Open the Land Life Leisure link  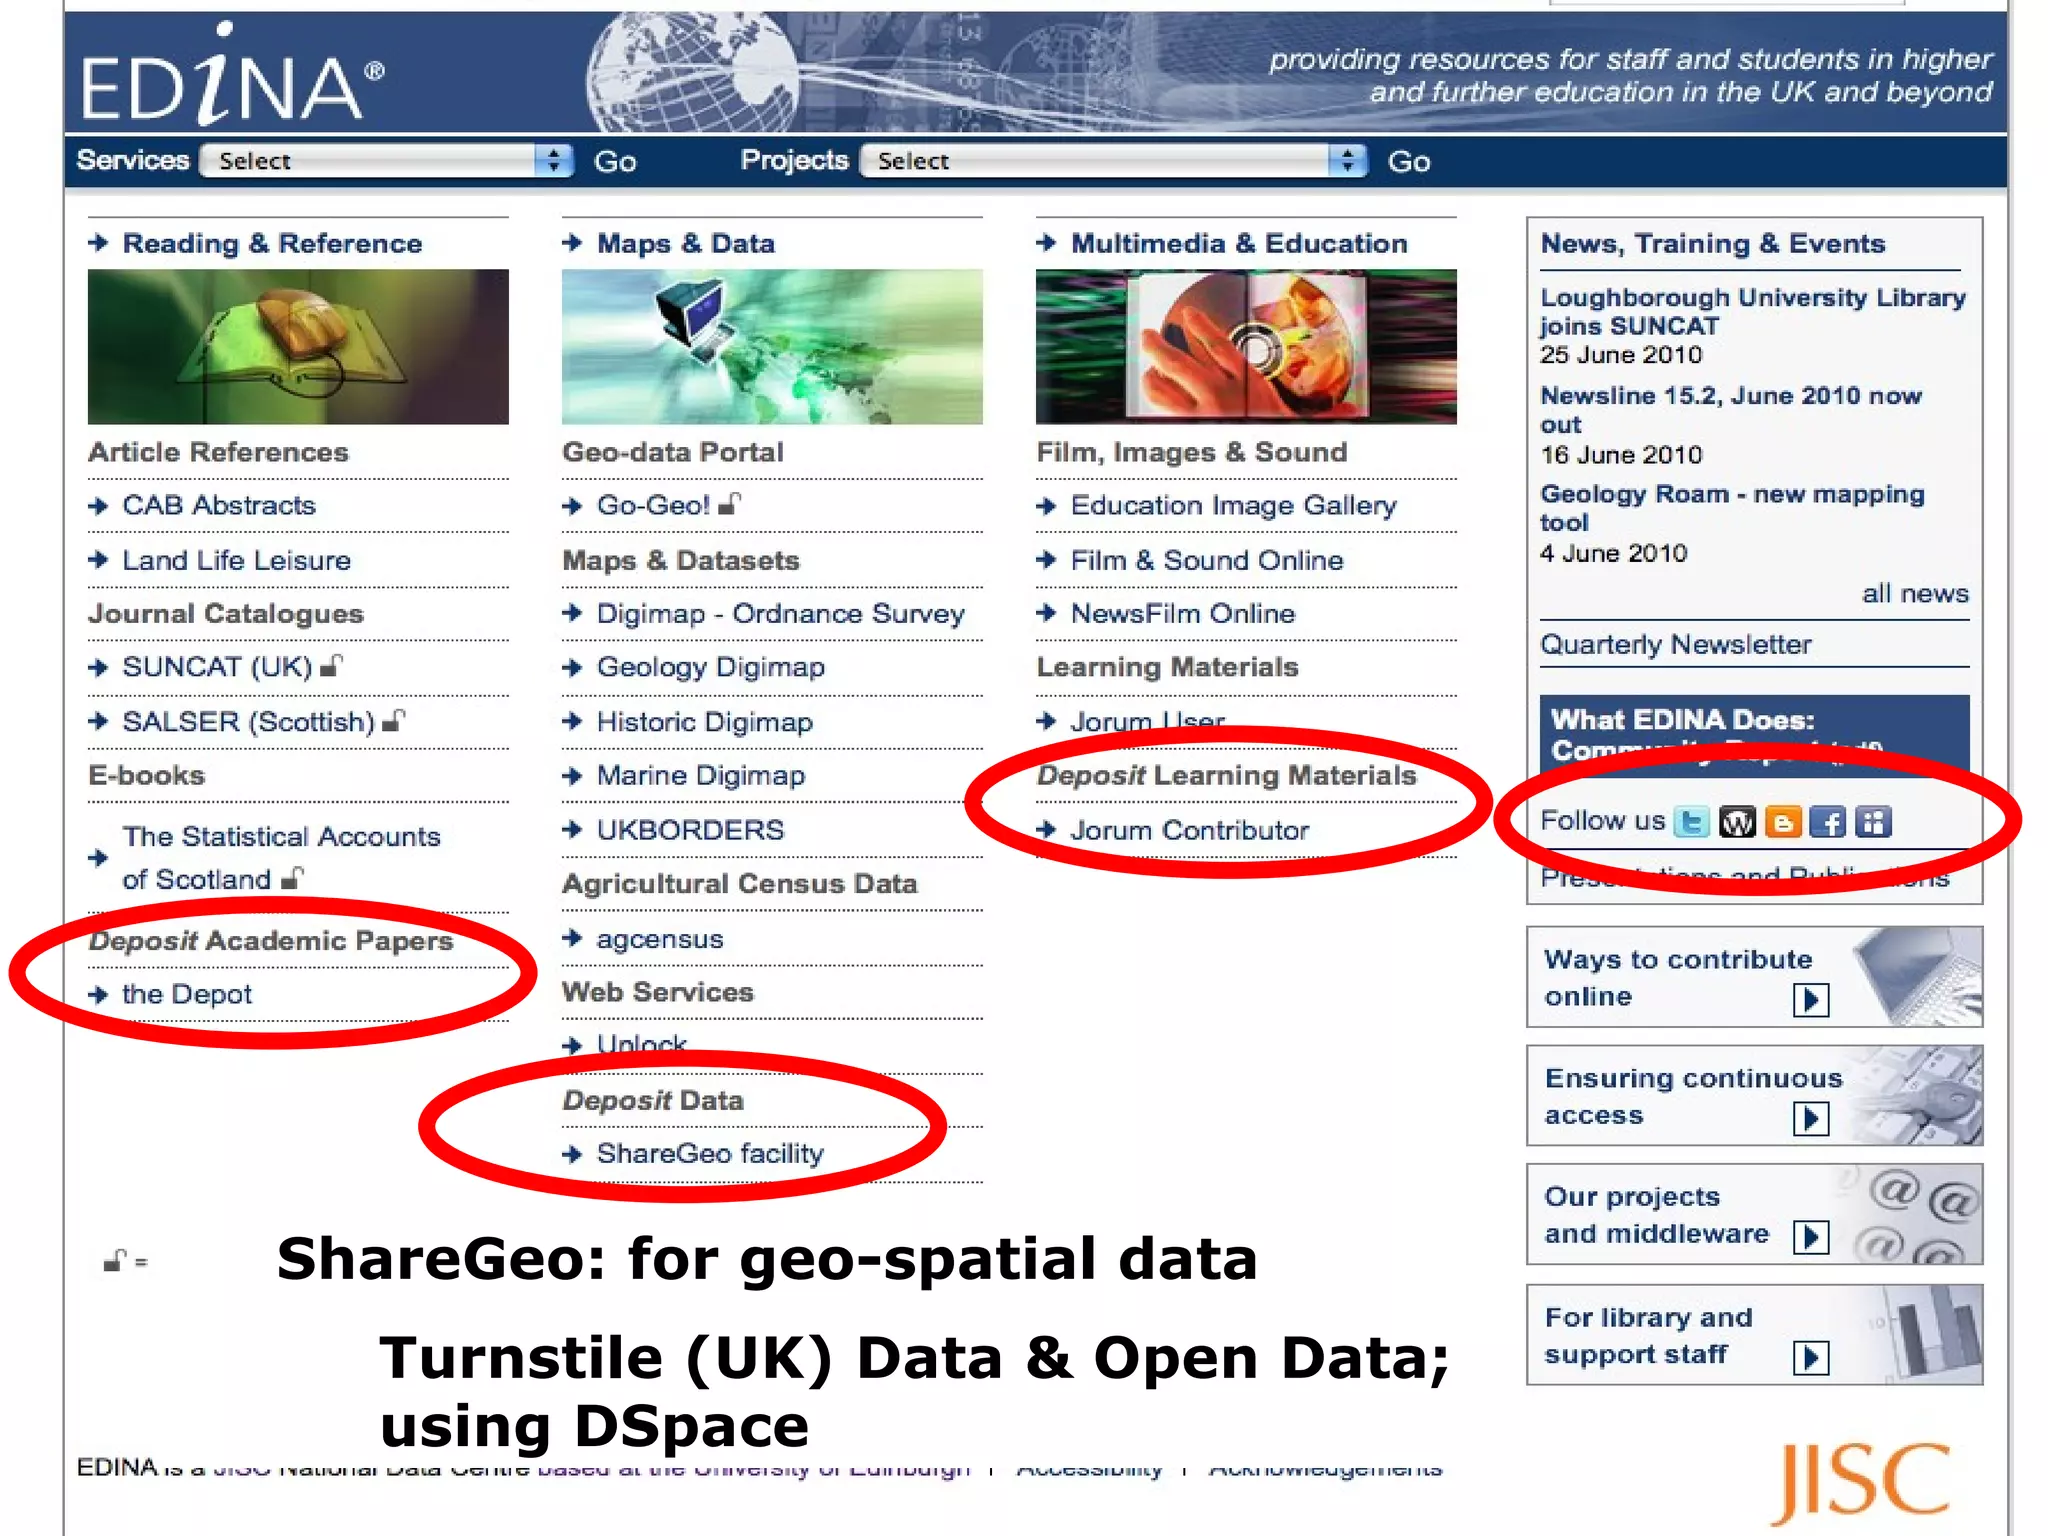click(x=237, y=560)
